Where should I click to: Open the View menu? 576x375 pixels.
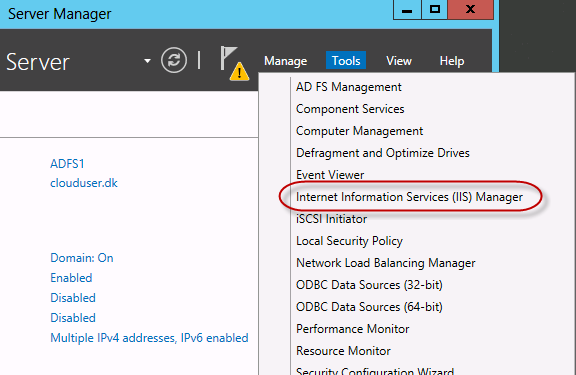pyautogui.click(x=399, y=61)
